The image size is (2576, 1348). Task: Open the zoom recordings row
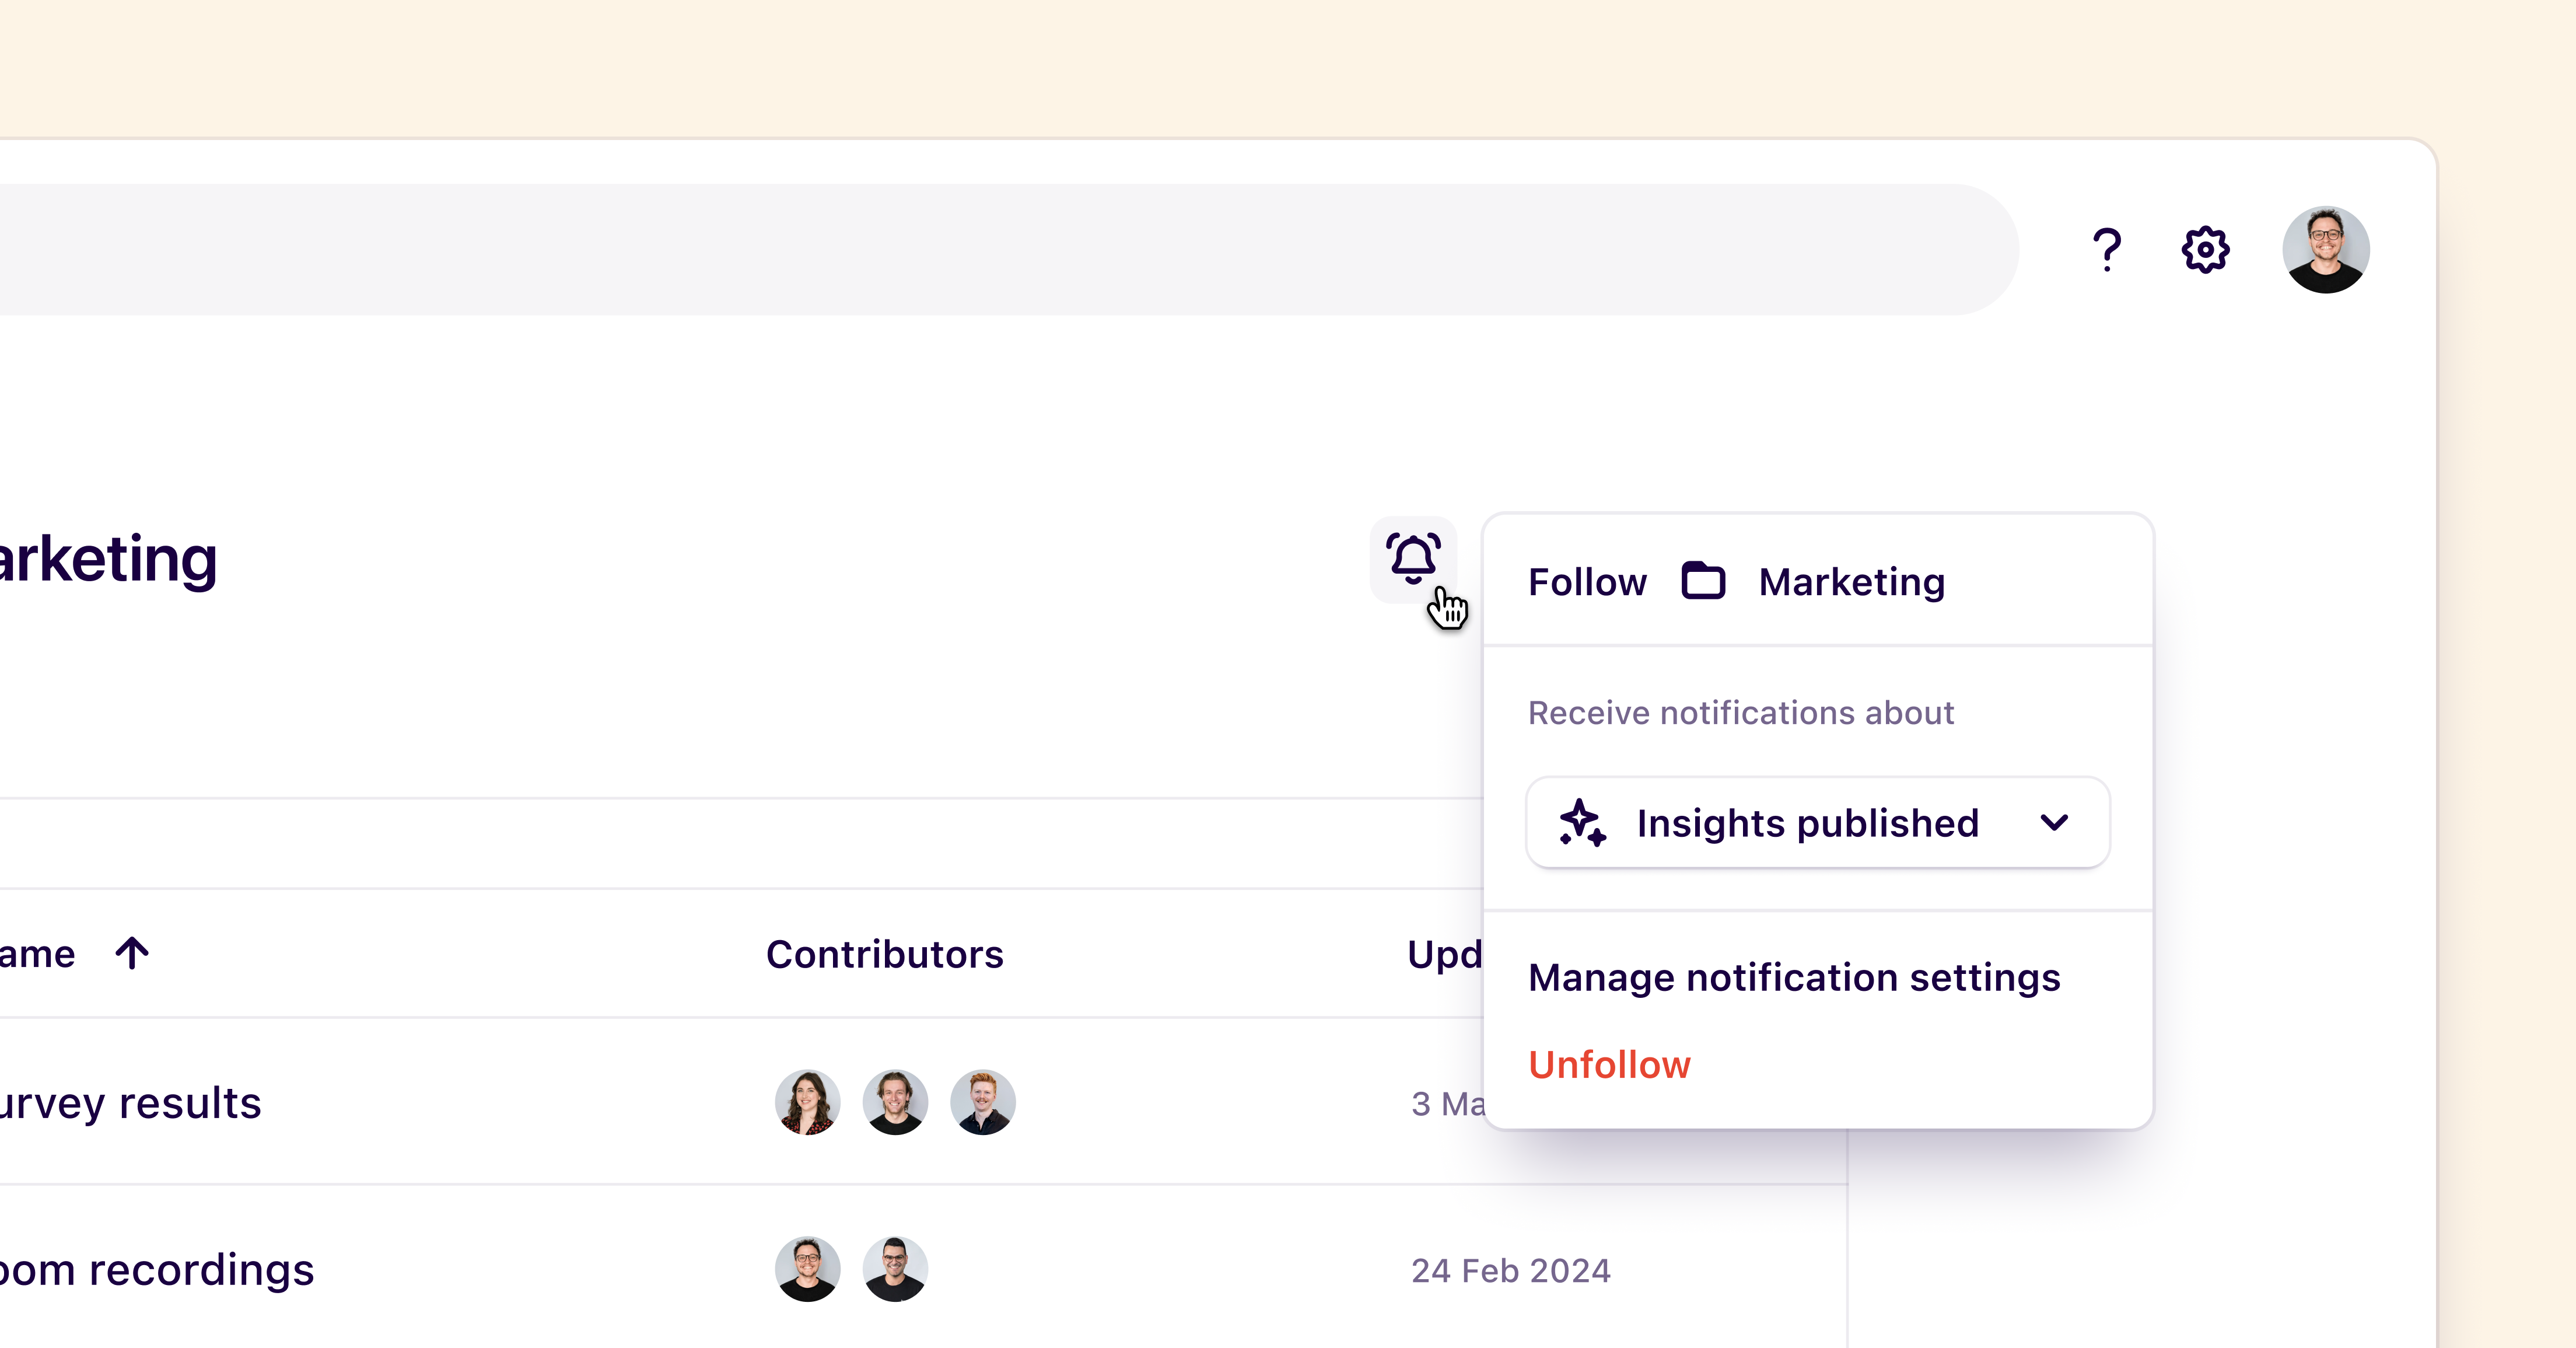point(157,1270)
